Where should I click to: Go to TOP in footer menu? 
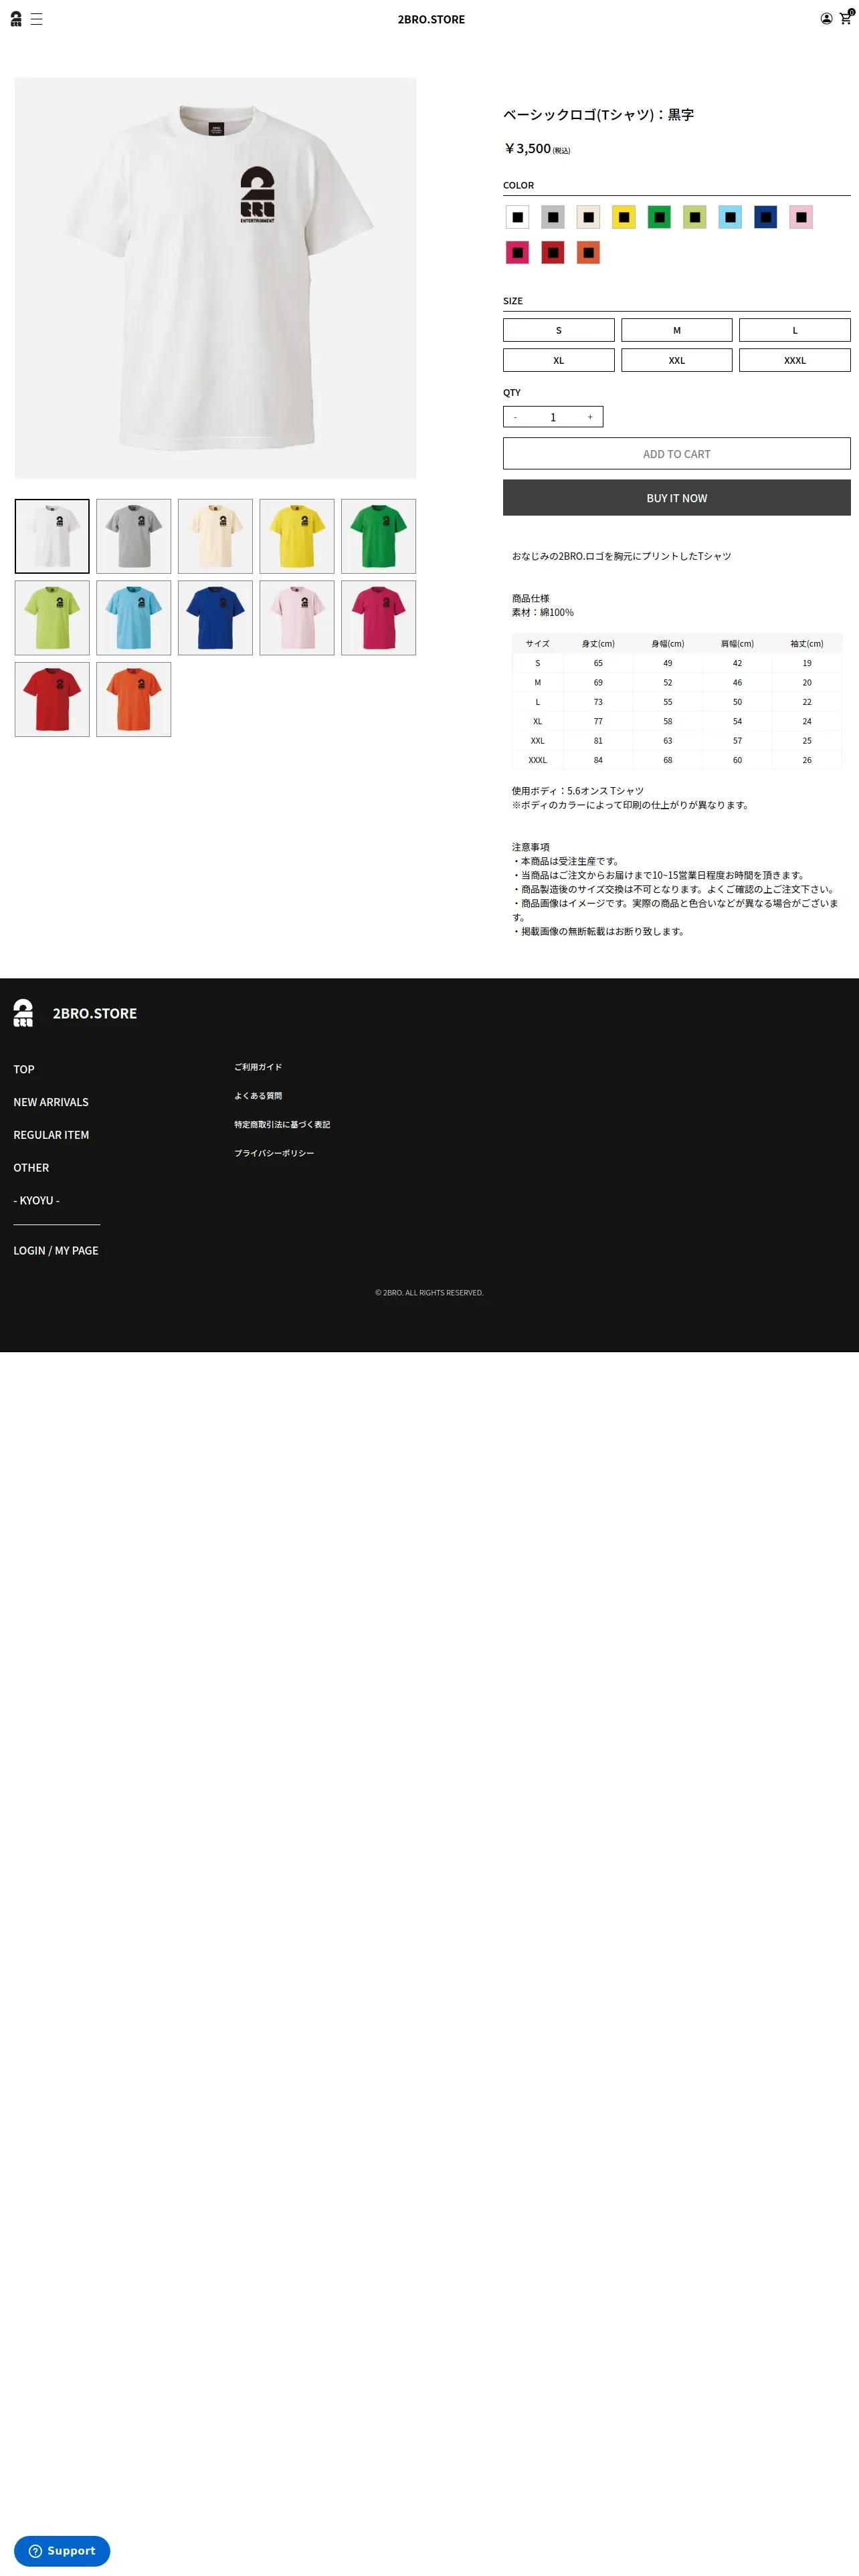click(x=24, y=1069)
